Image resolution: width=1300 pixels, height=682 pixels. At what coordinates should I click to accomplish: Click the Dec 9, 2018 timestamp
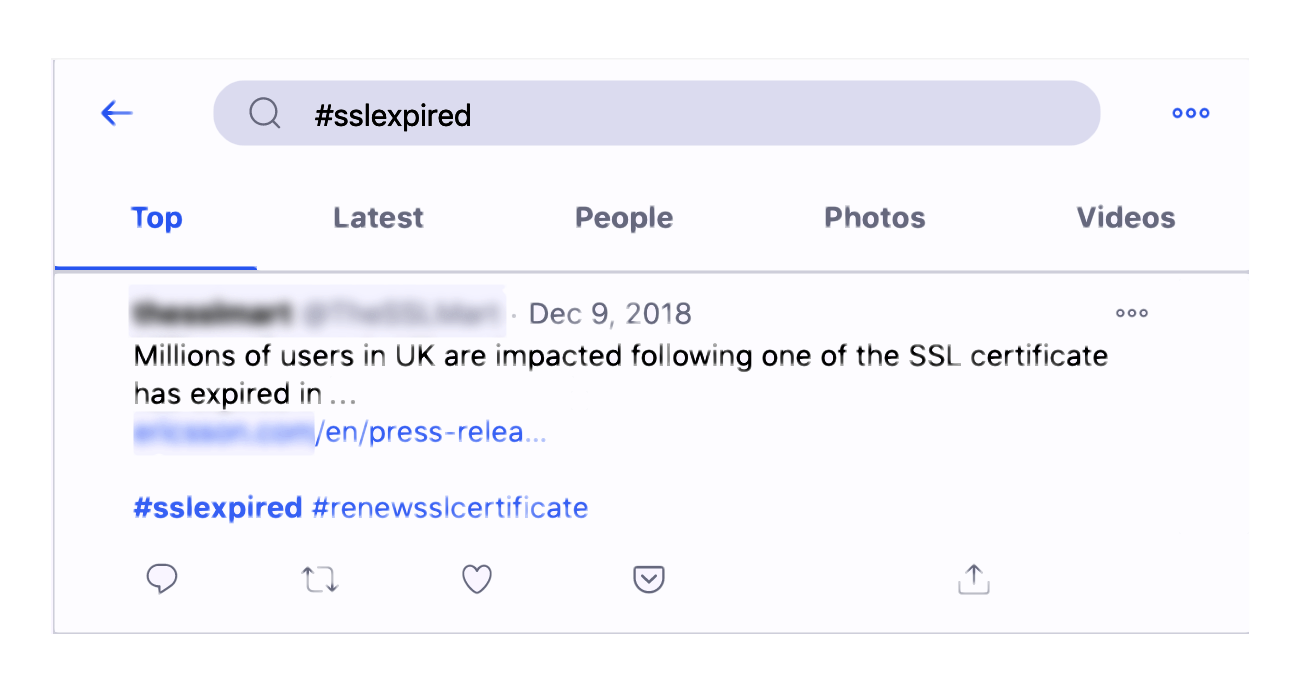click(x=610, y=314)
